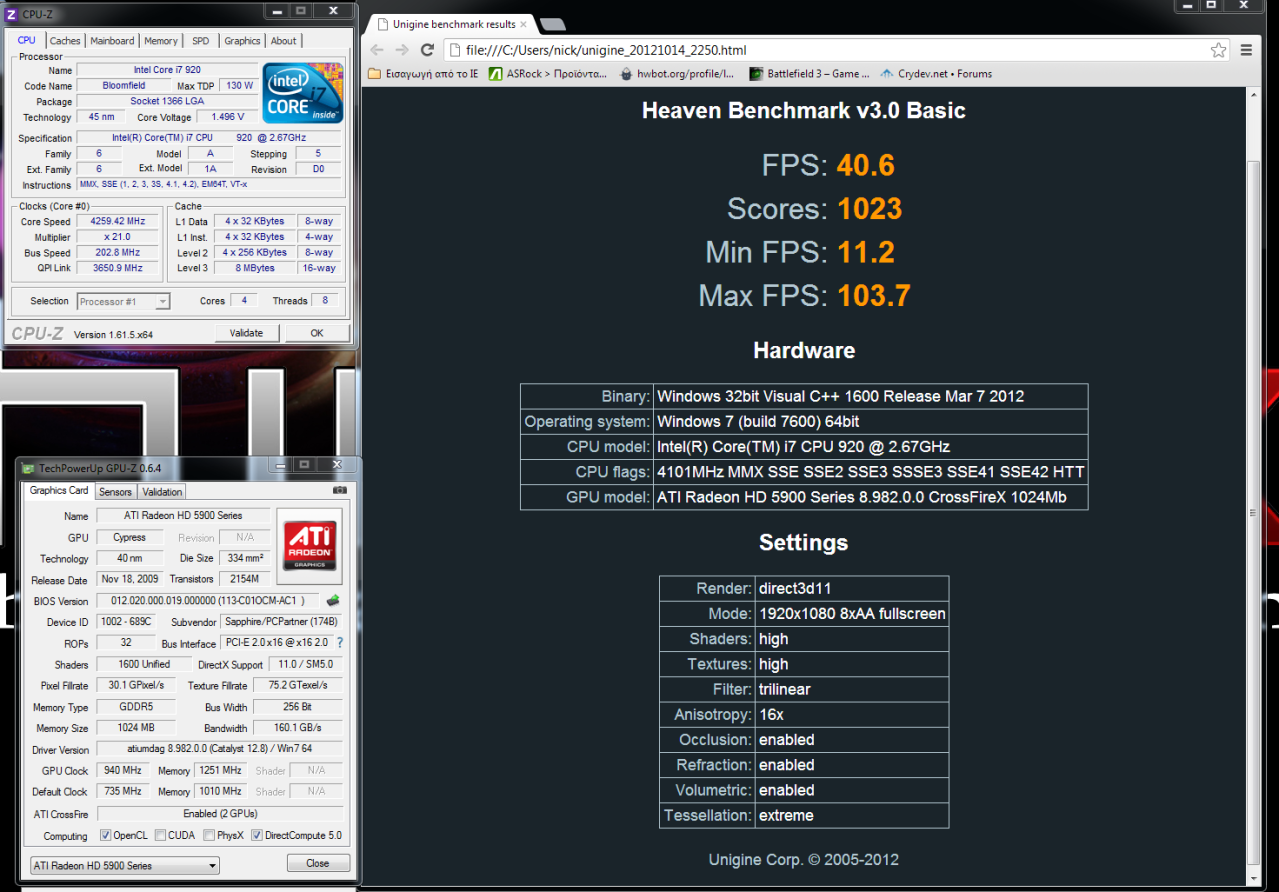This screenshot has width=1279, height=892.
Task: Open the Εισαγωγή από το IE bookmark folder
Action: pyautogui.click(x=425, y=73)
